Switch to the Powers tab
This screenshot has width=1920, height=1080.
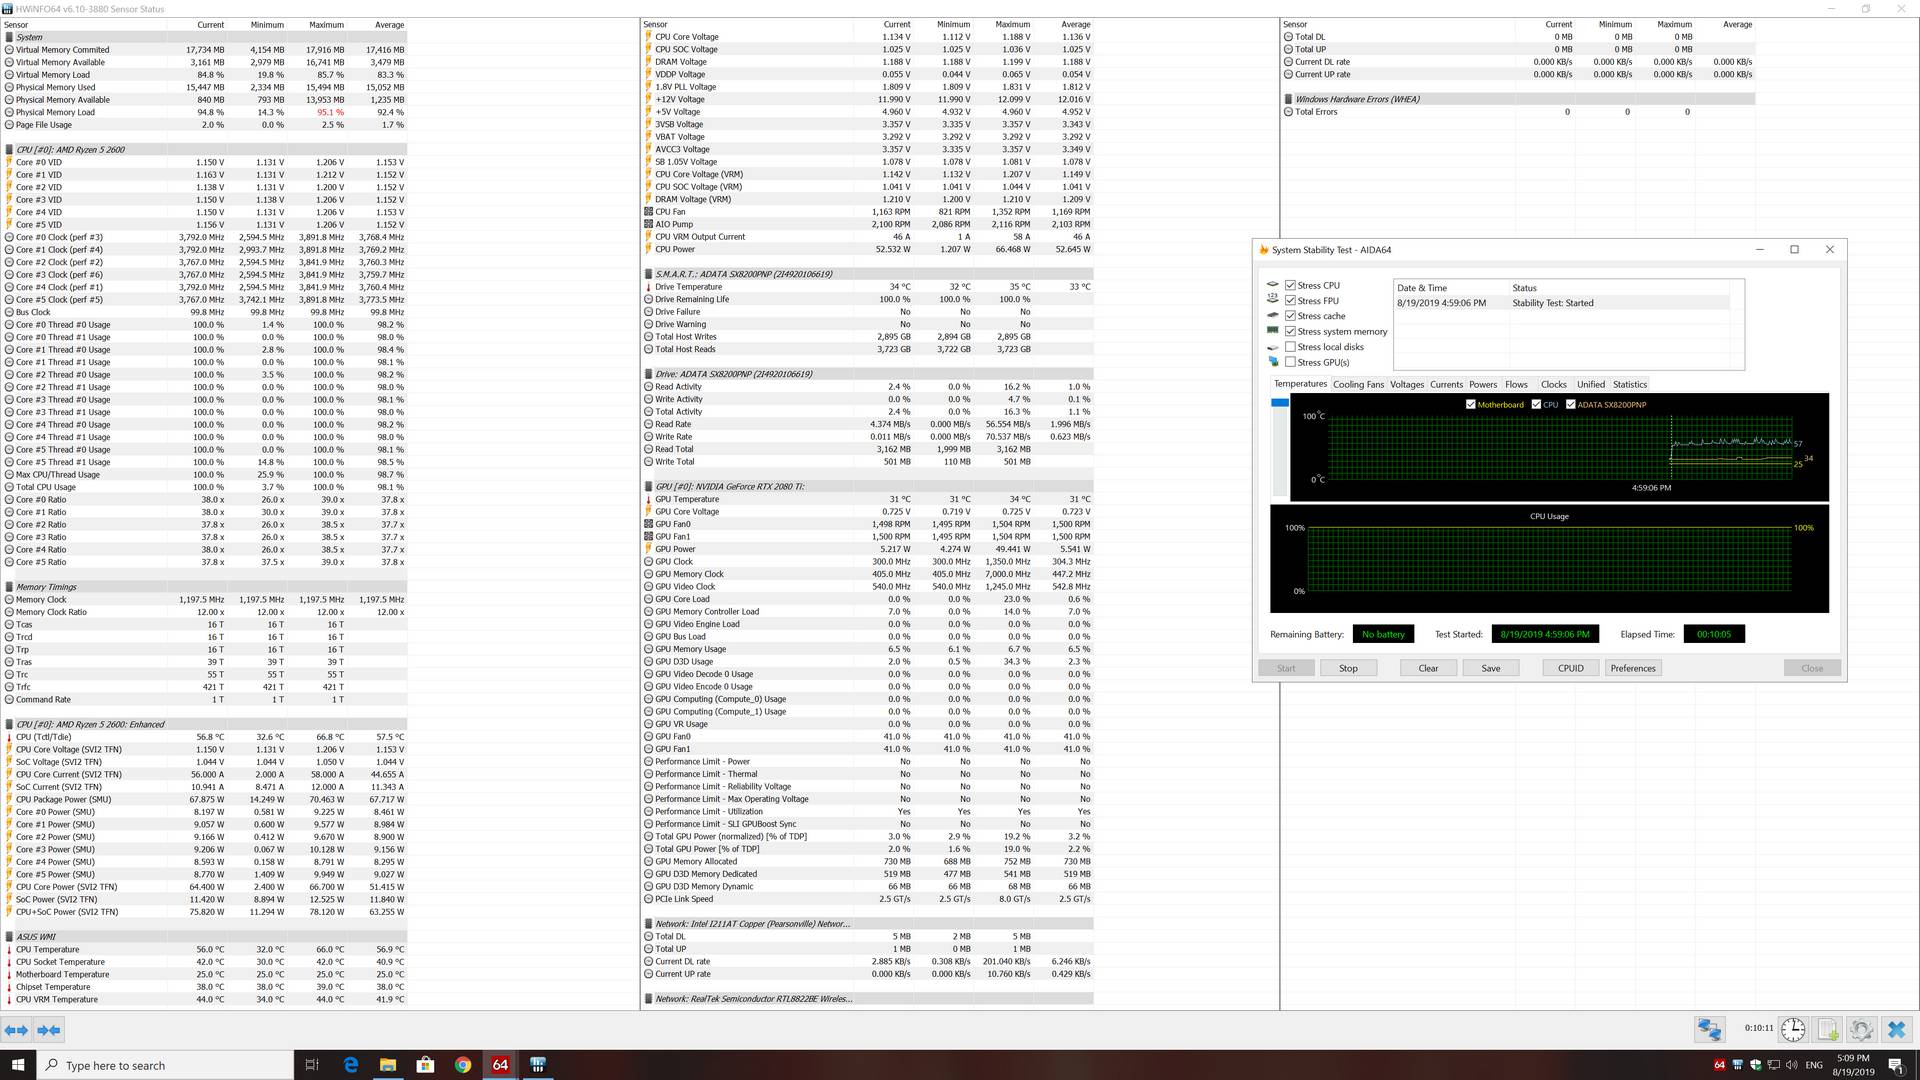[1483, 384]
